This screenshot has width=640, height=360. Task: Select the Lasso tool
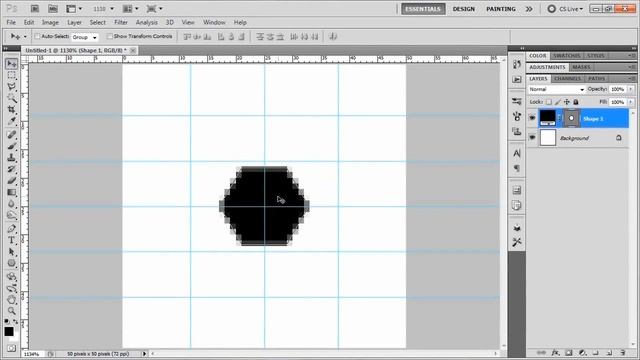coord(11,87)
